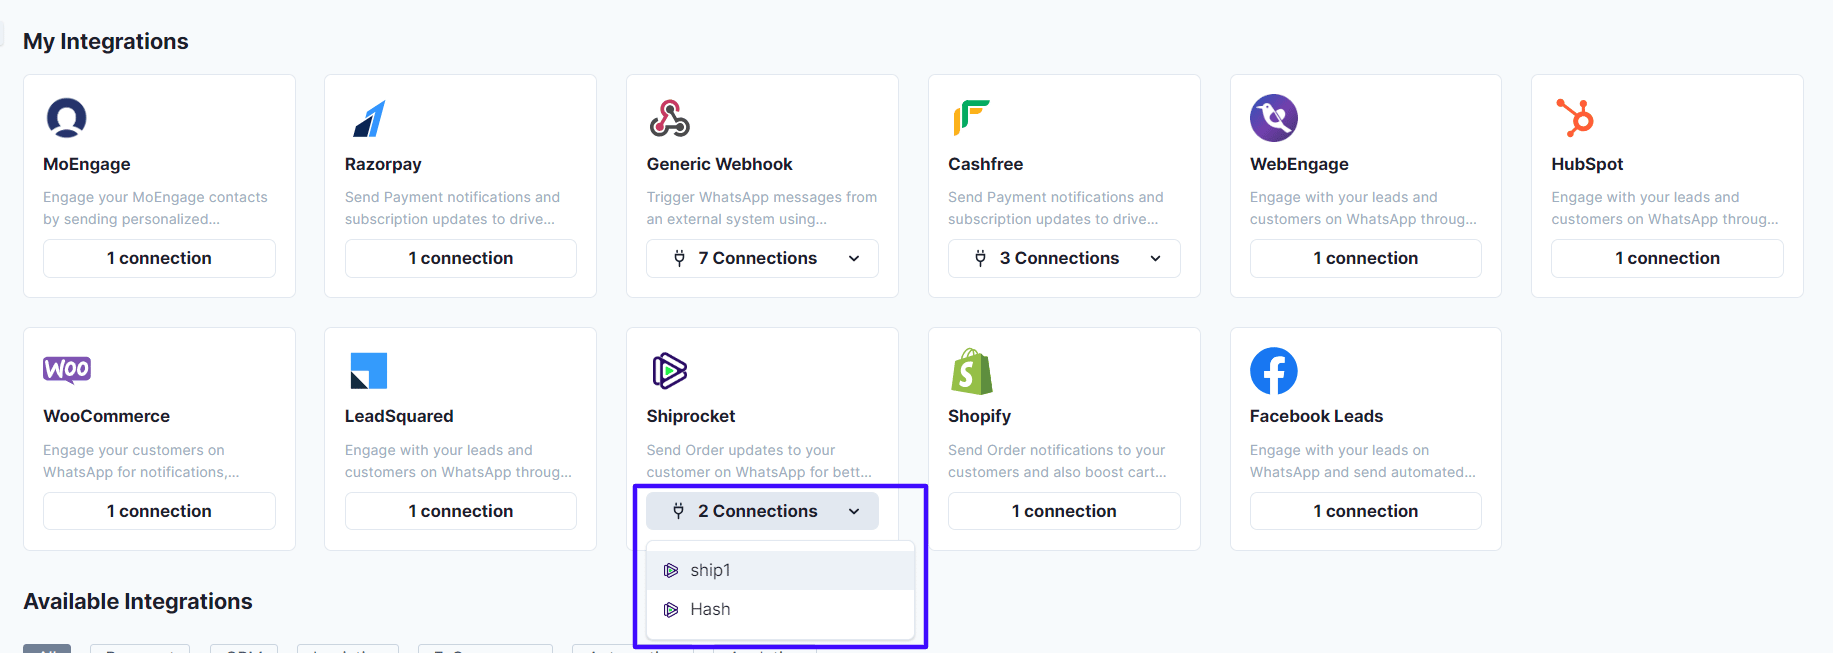Open HubSpot 1 connection button

point(1667,258)
